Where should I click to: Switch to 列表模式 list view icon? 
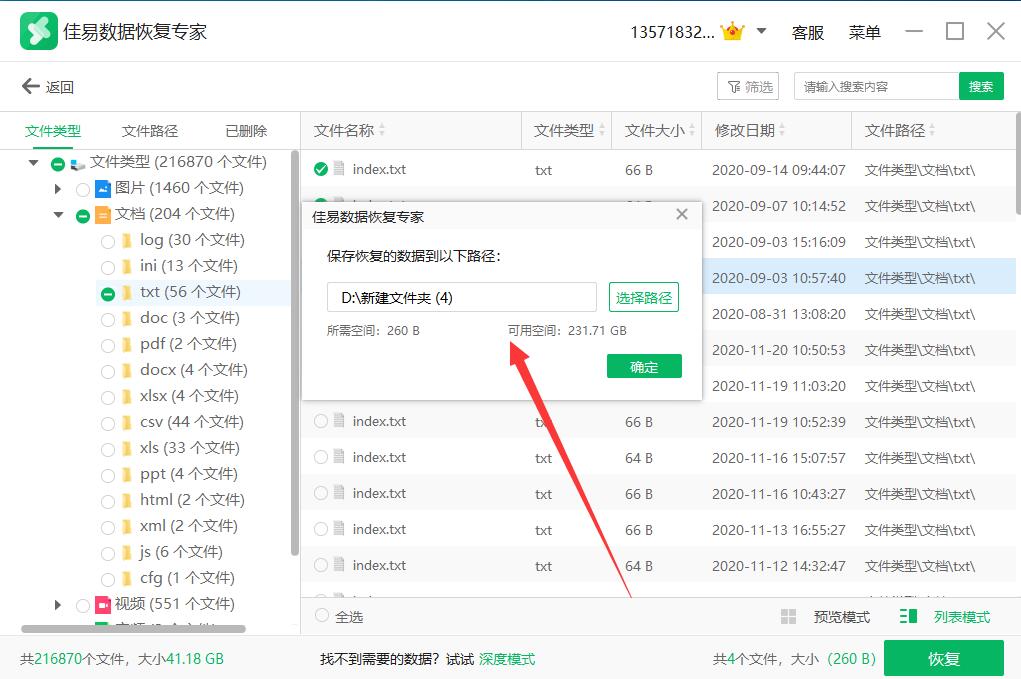point(908,617)
